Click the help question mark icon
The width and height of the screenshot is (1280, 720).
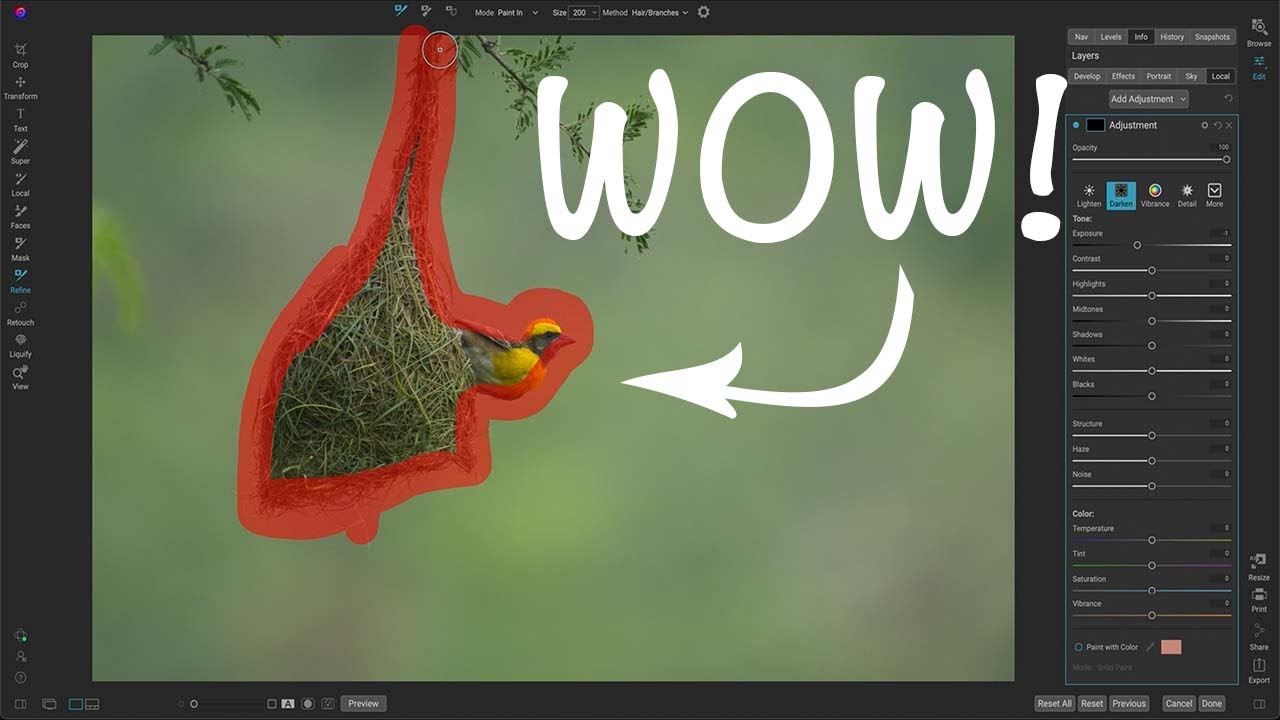pos(20,677)
